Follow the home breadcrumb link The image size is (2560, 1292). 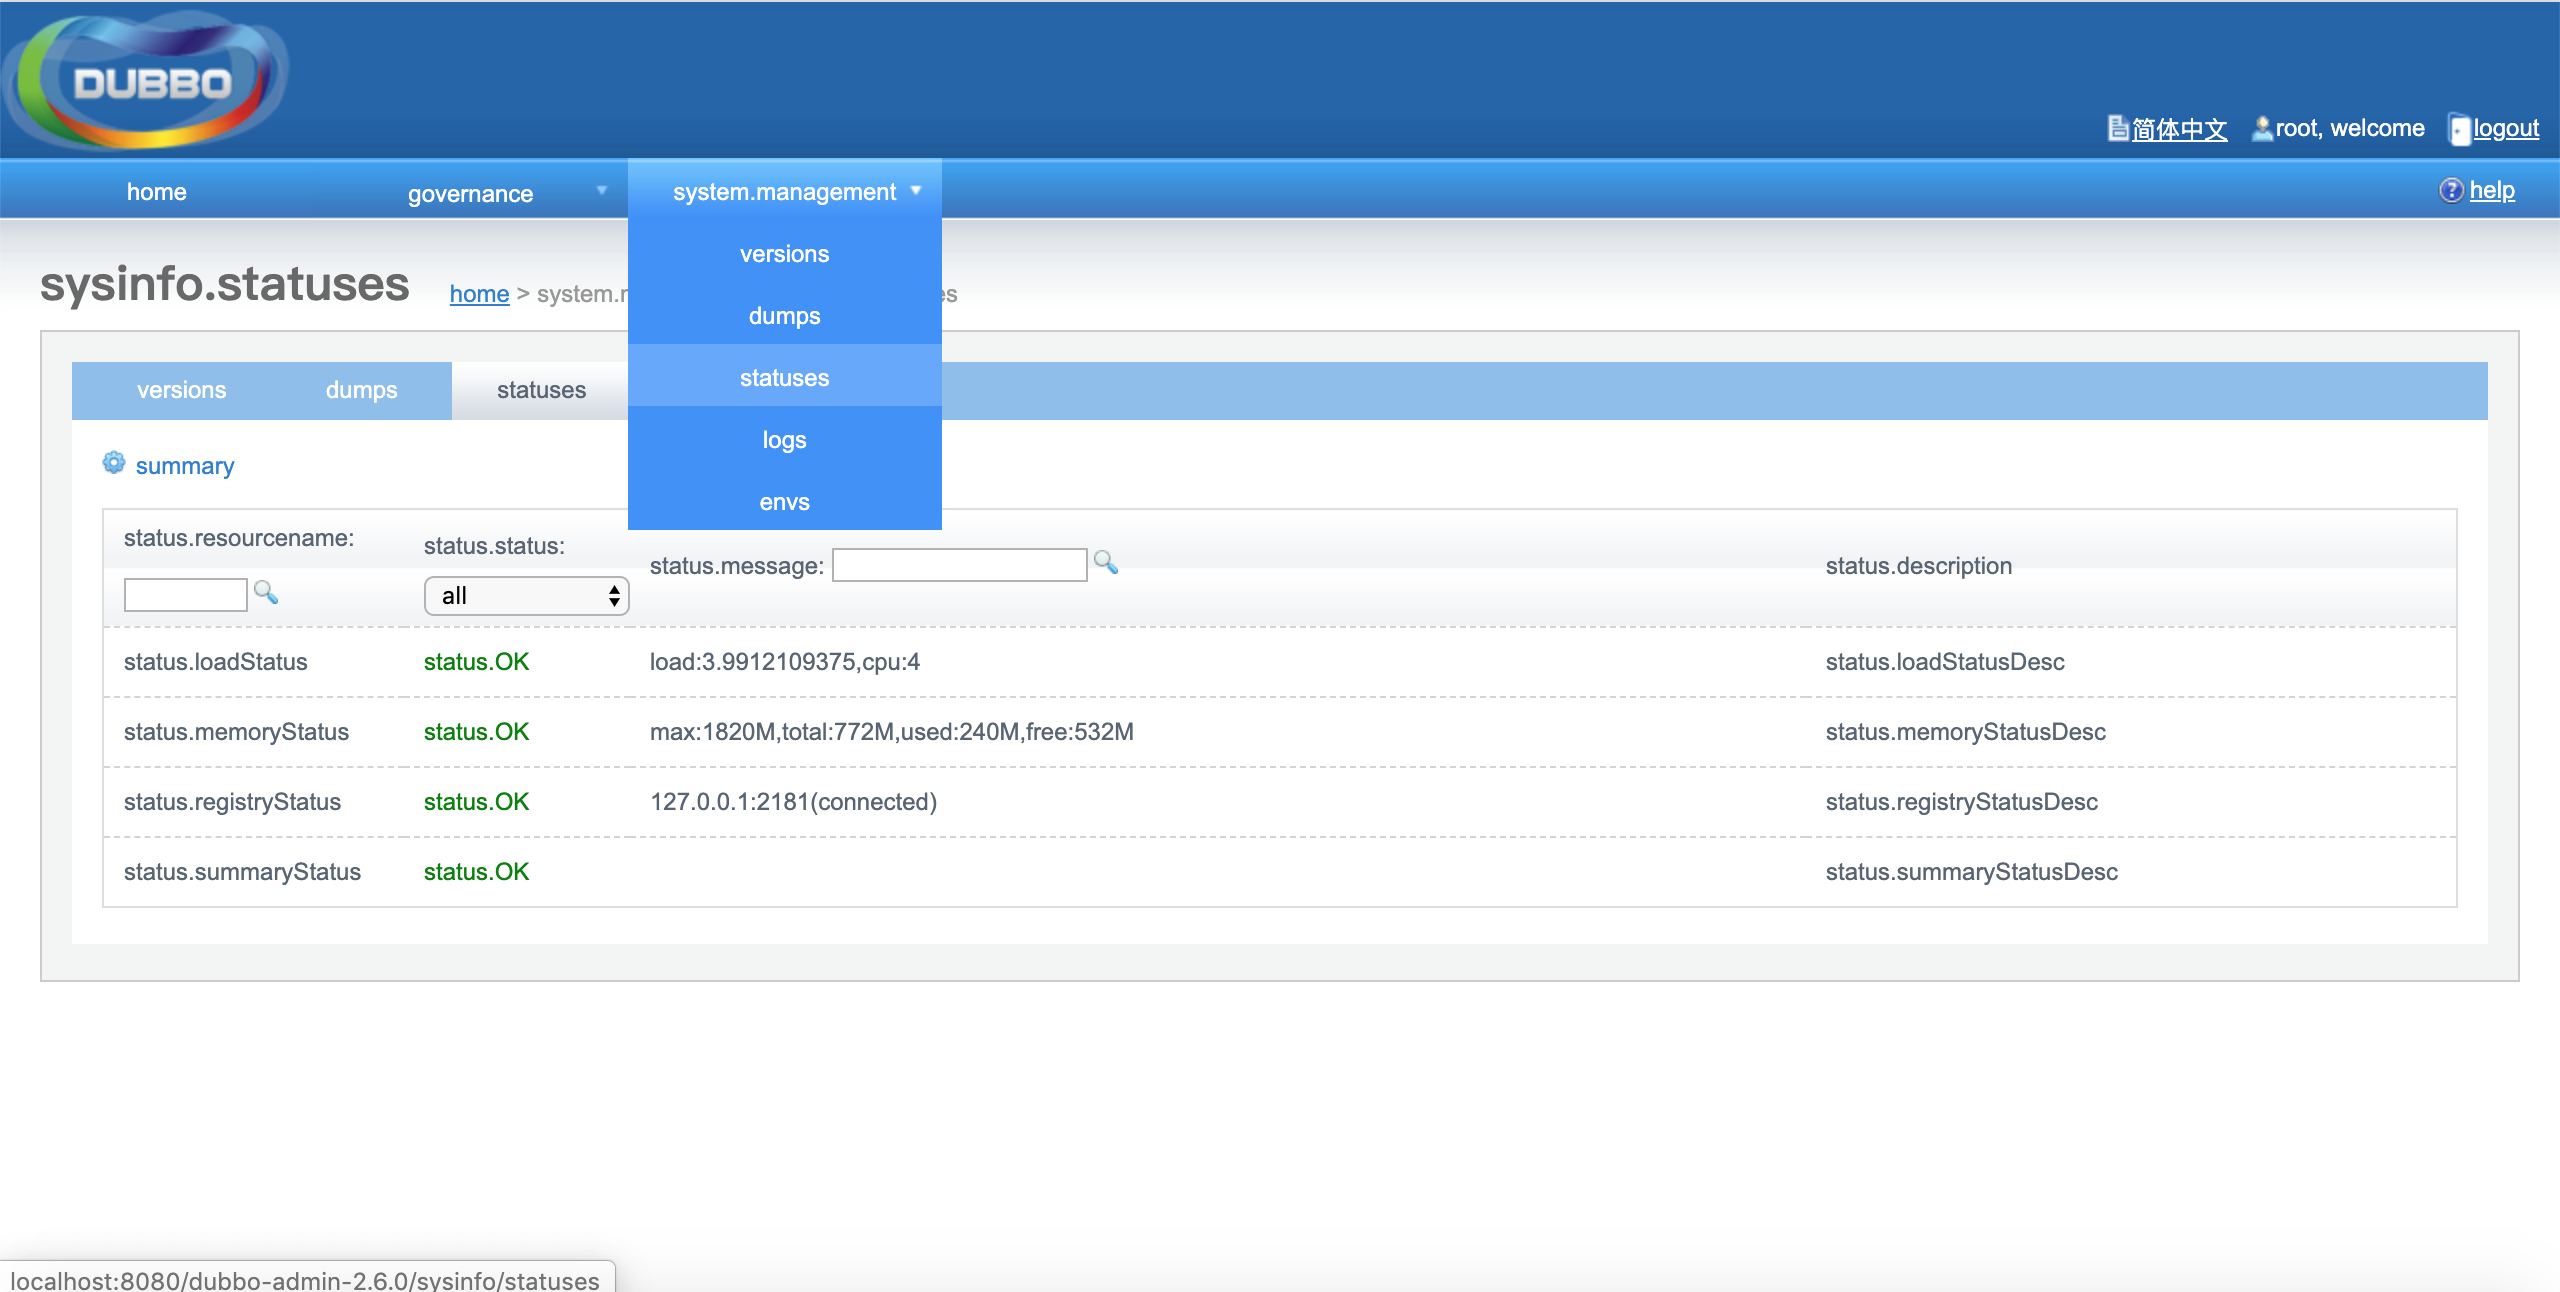[x=479, y=294]
